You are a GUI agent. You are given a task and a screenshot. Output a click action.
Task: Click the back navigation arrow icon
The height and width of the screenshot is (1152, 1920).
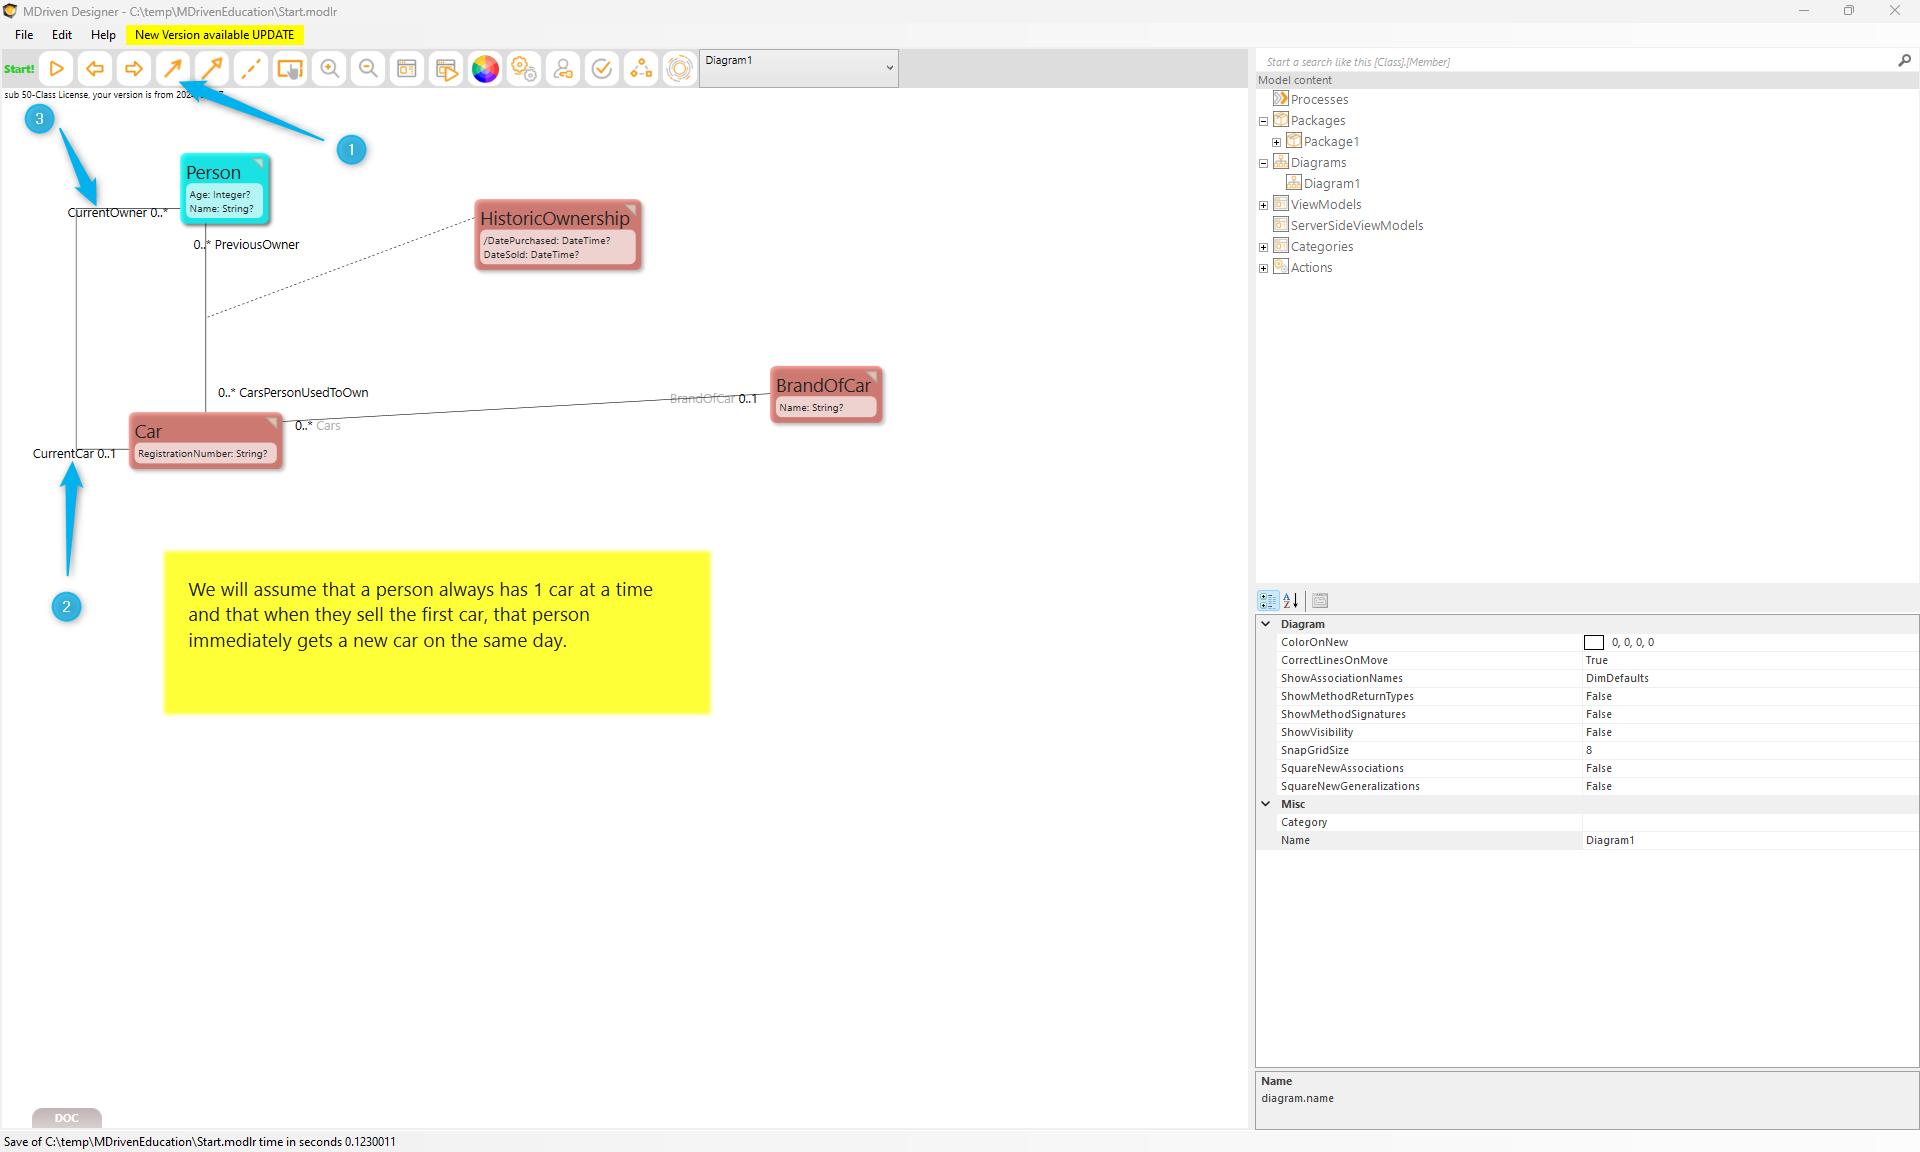point(95,69)
